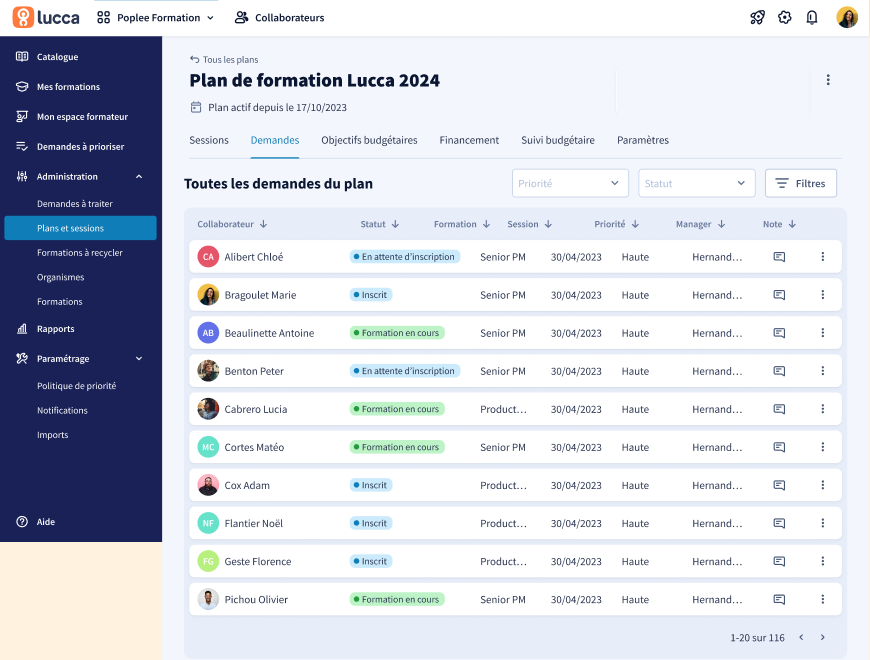
Task: Go to the previous page of results
Action: click(x=801, y=637)
